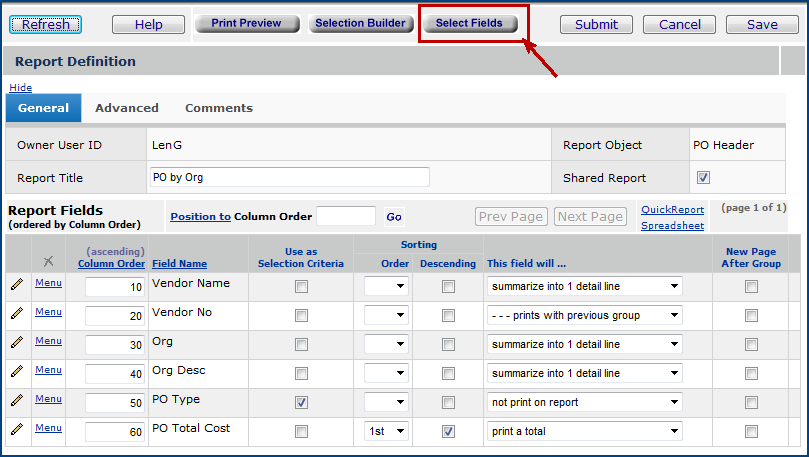Open 'not print on report' dropdown for PO Type
This screenshot has width=809, height=457.
pos(585,402)
